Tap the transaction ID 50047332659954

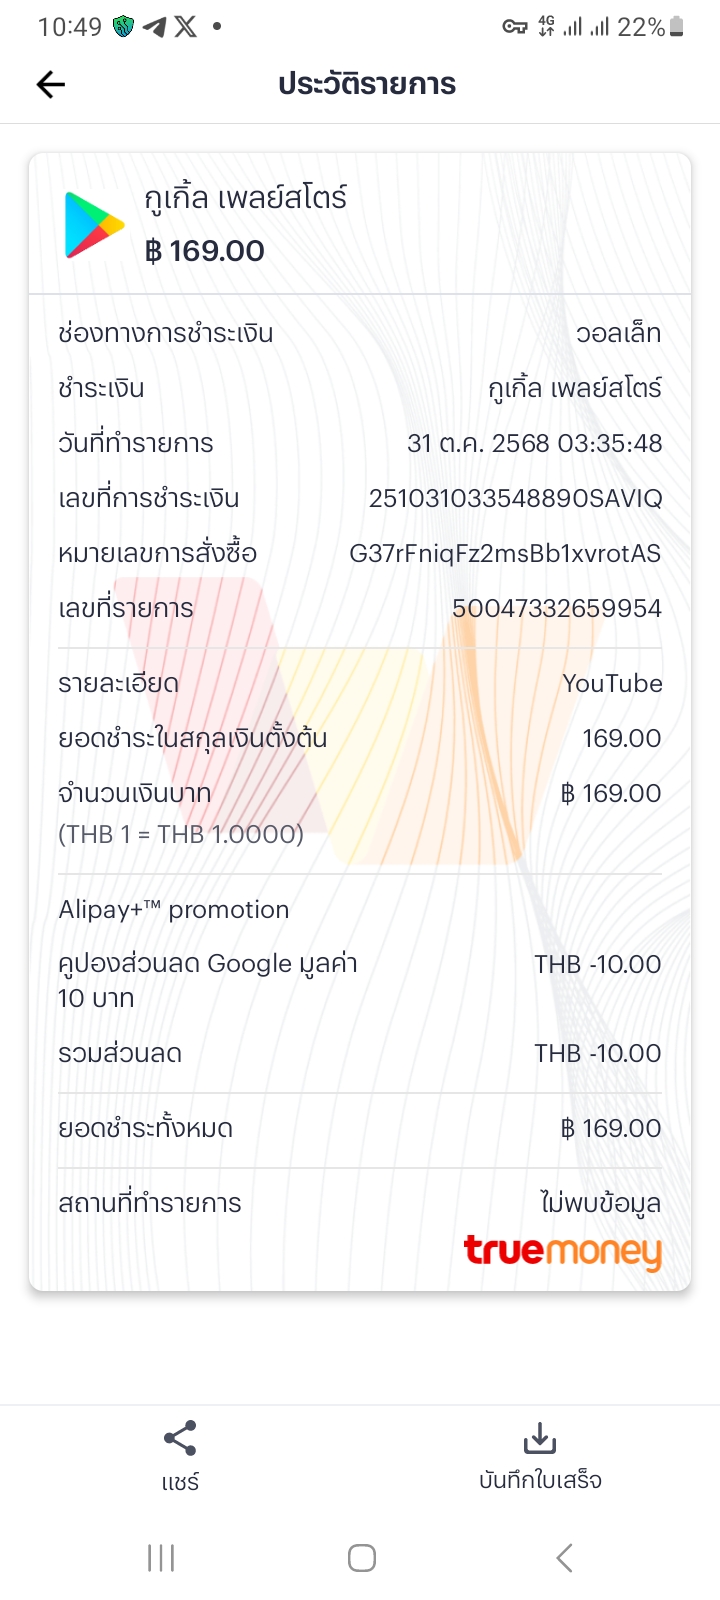click(x=557, y=608)
